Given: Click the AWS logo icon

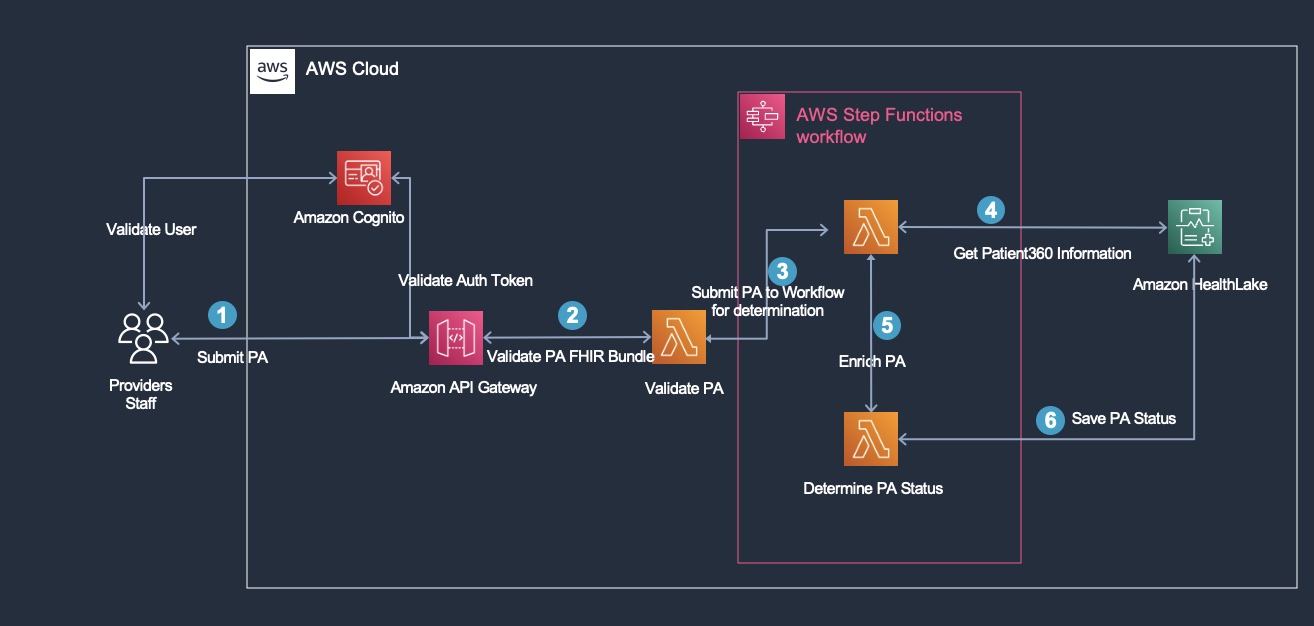Looking at the screenshot, I should [272, 70].
